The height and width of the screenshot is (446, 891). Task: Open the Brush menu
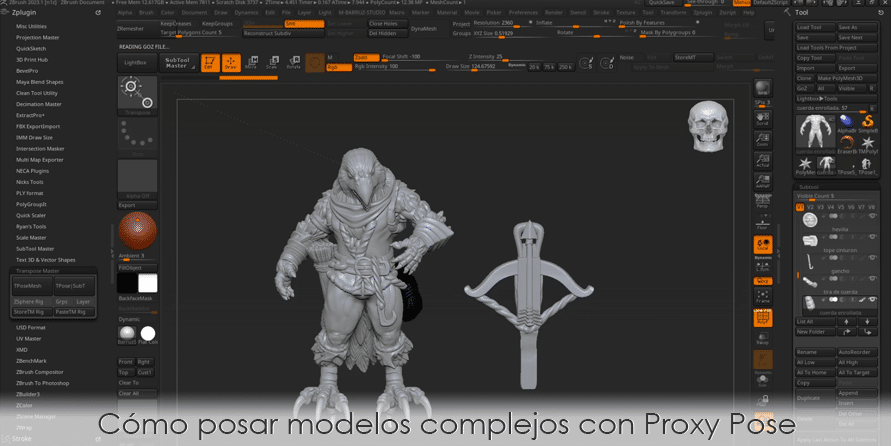click(146, 12)
